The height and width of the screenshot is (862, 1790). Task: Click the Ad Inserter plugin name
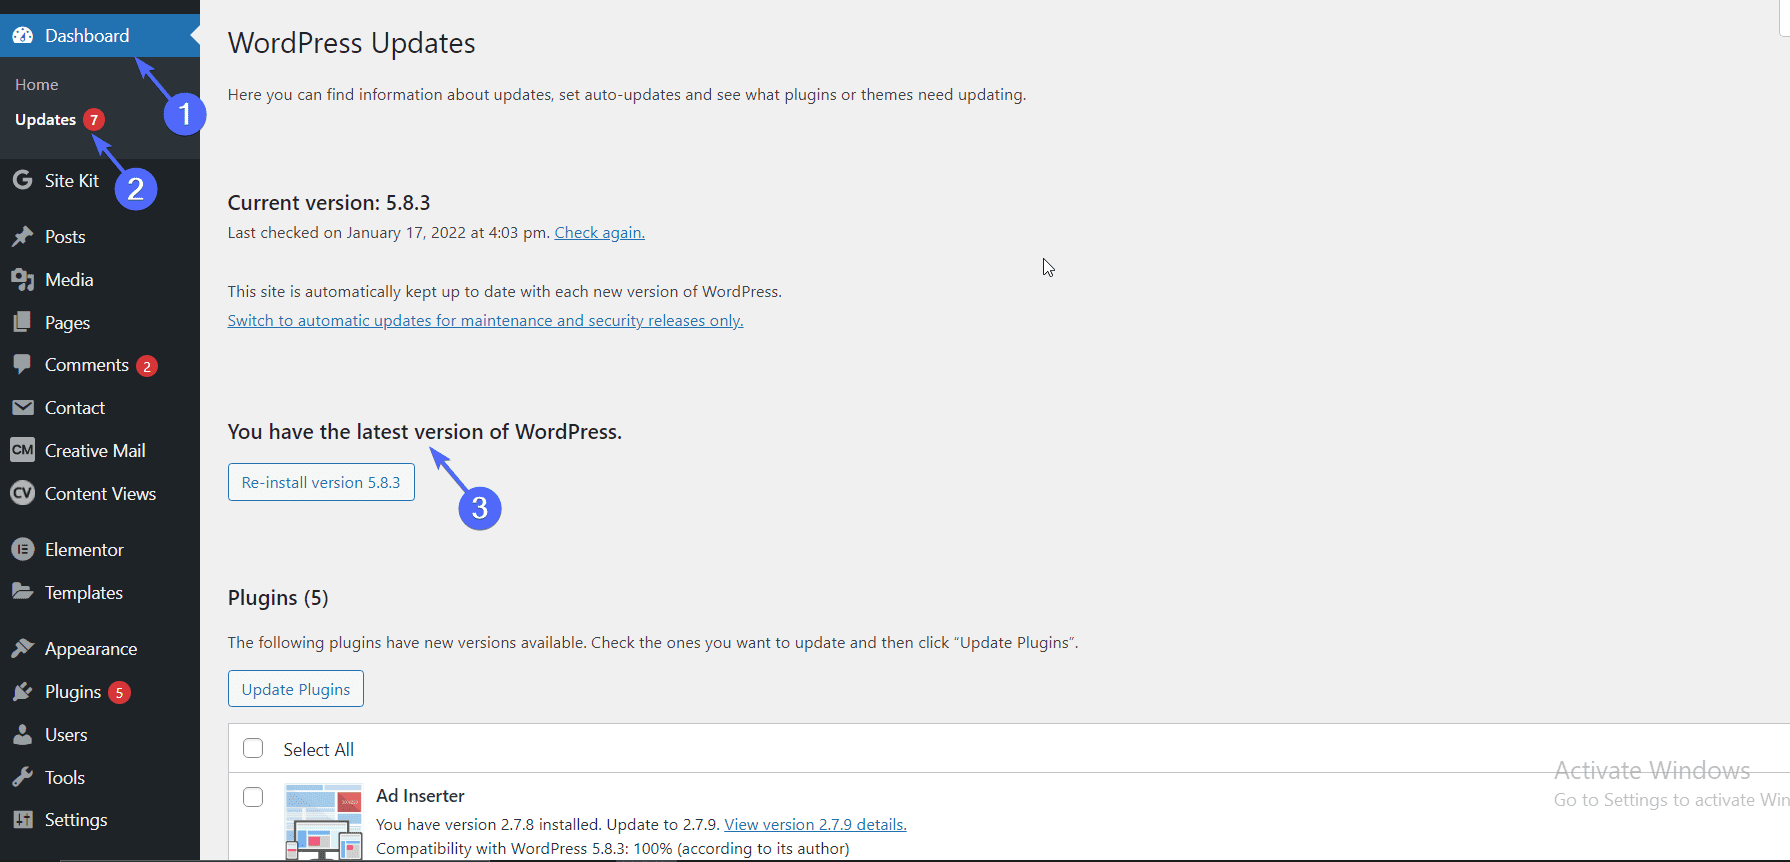pyautogui.click(x=420, y=796)
